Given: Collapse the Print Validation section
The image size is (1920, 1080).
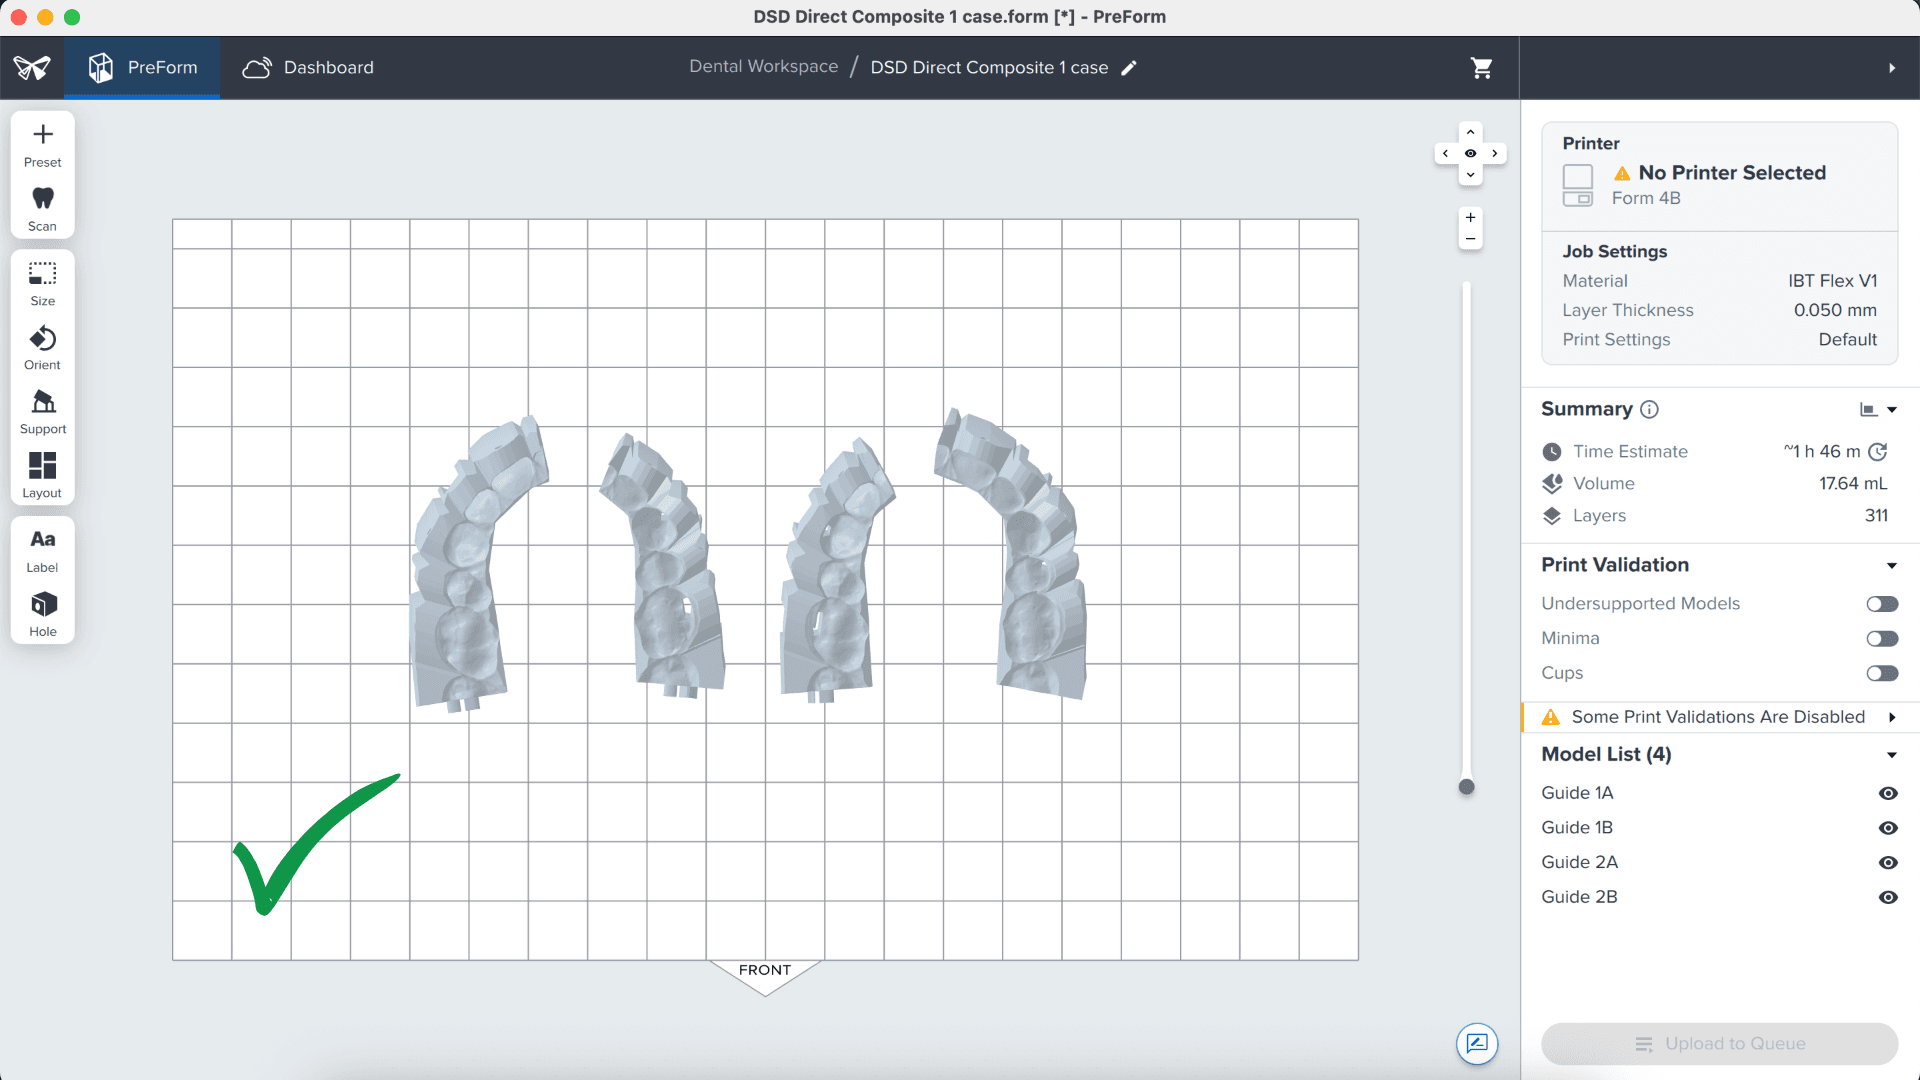Looking at the screenshot, I should 1891,566.
